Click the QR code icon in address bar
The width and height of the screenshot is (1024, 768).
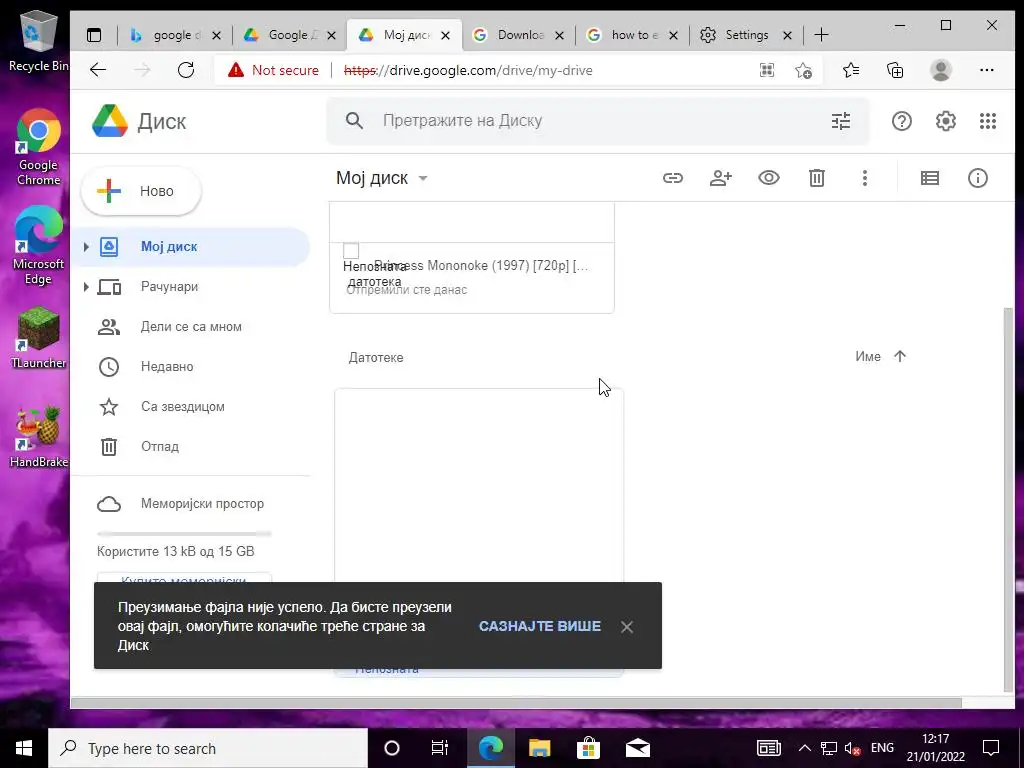coord(767,70)
